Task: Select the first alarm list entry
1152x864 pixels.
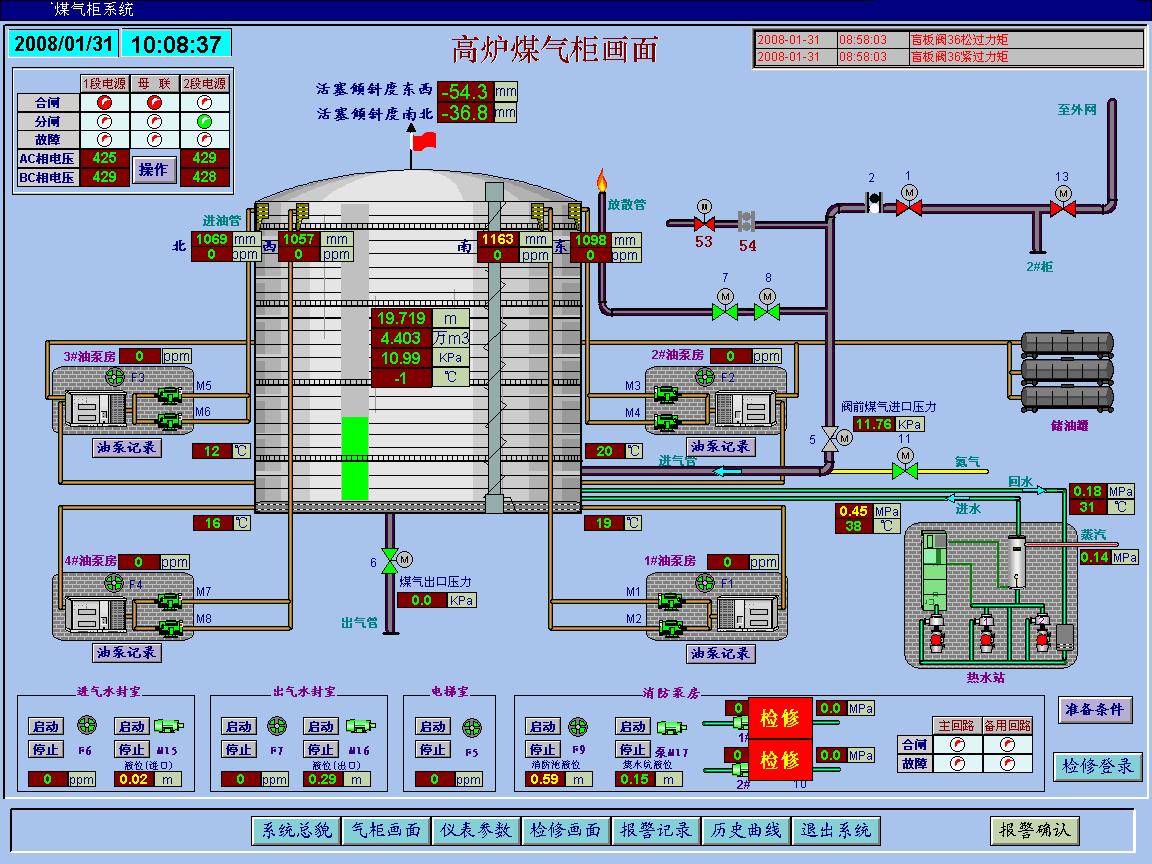Action: 947,39
